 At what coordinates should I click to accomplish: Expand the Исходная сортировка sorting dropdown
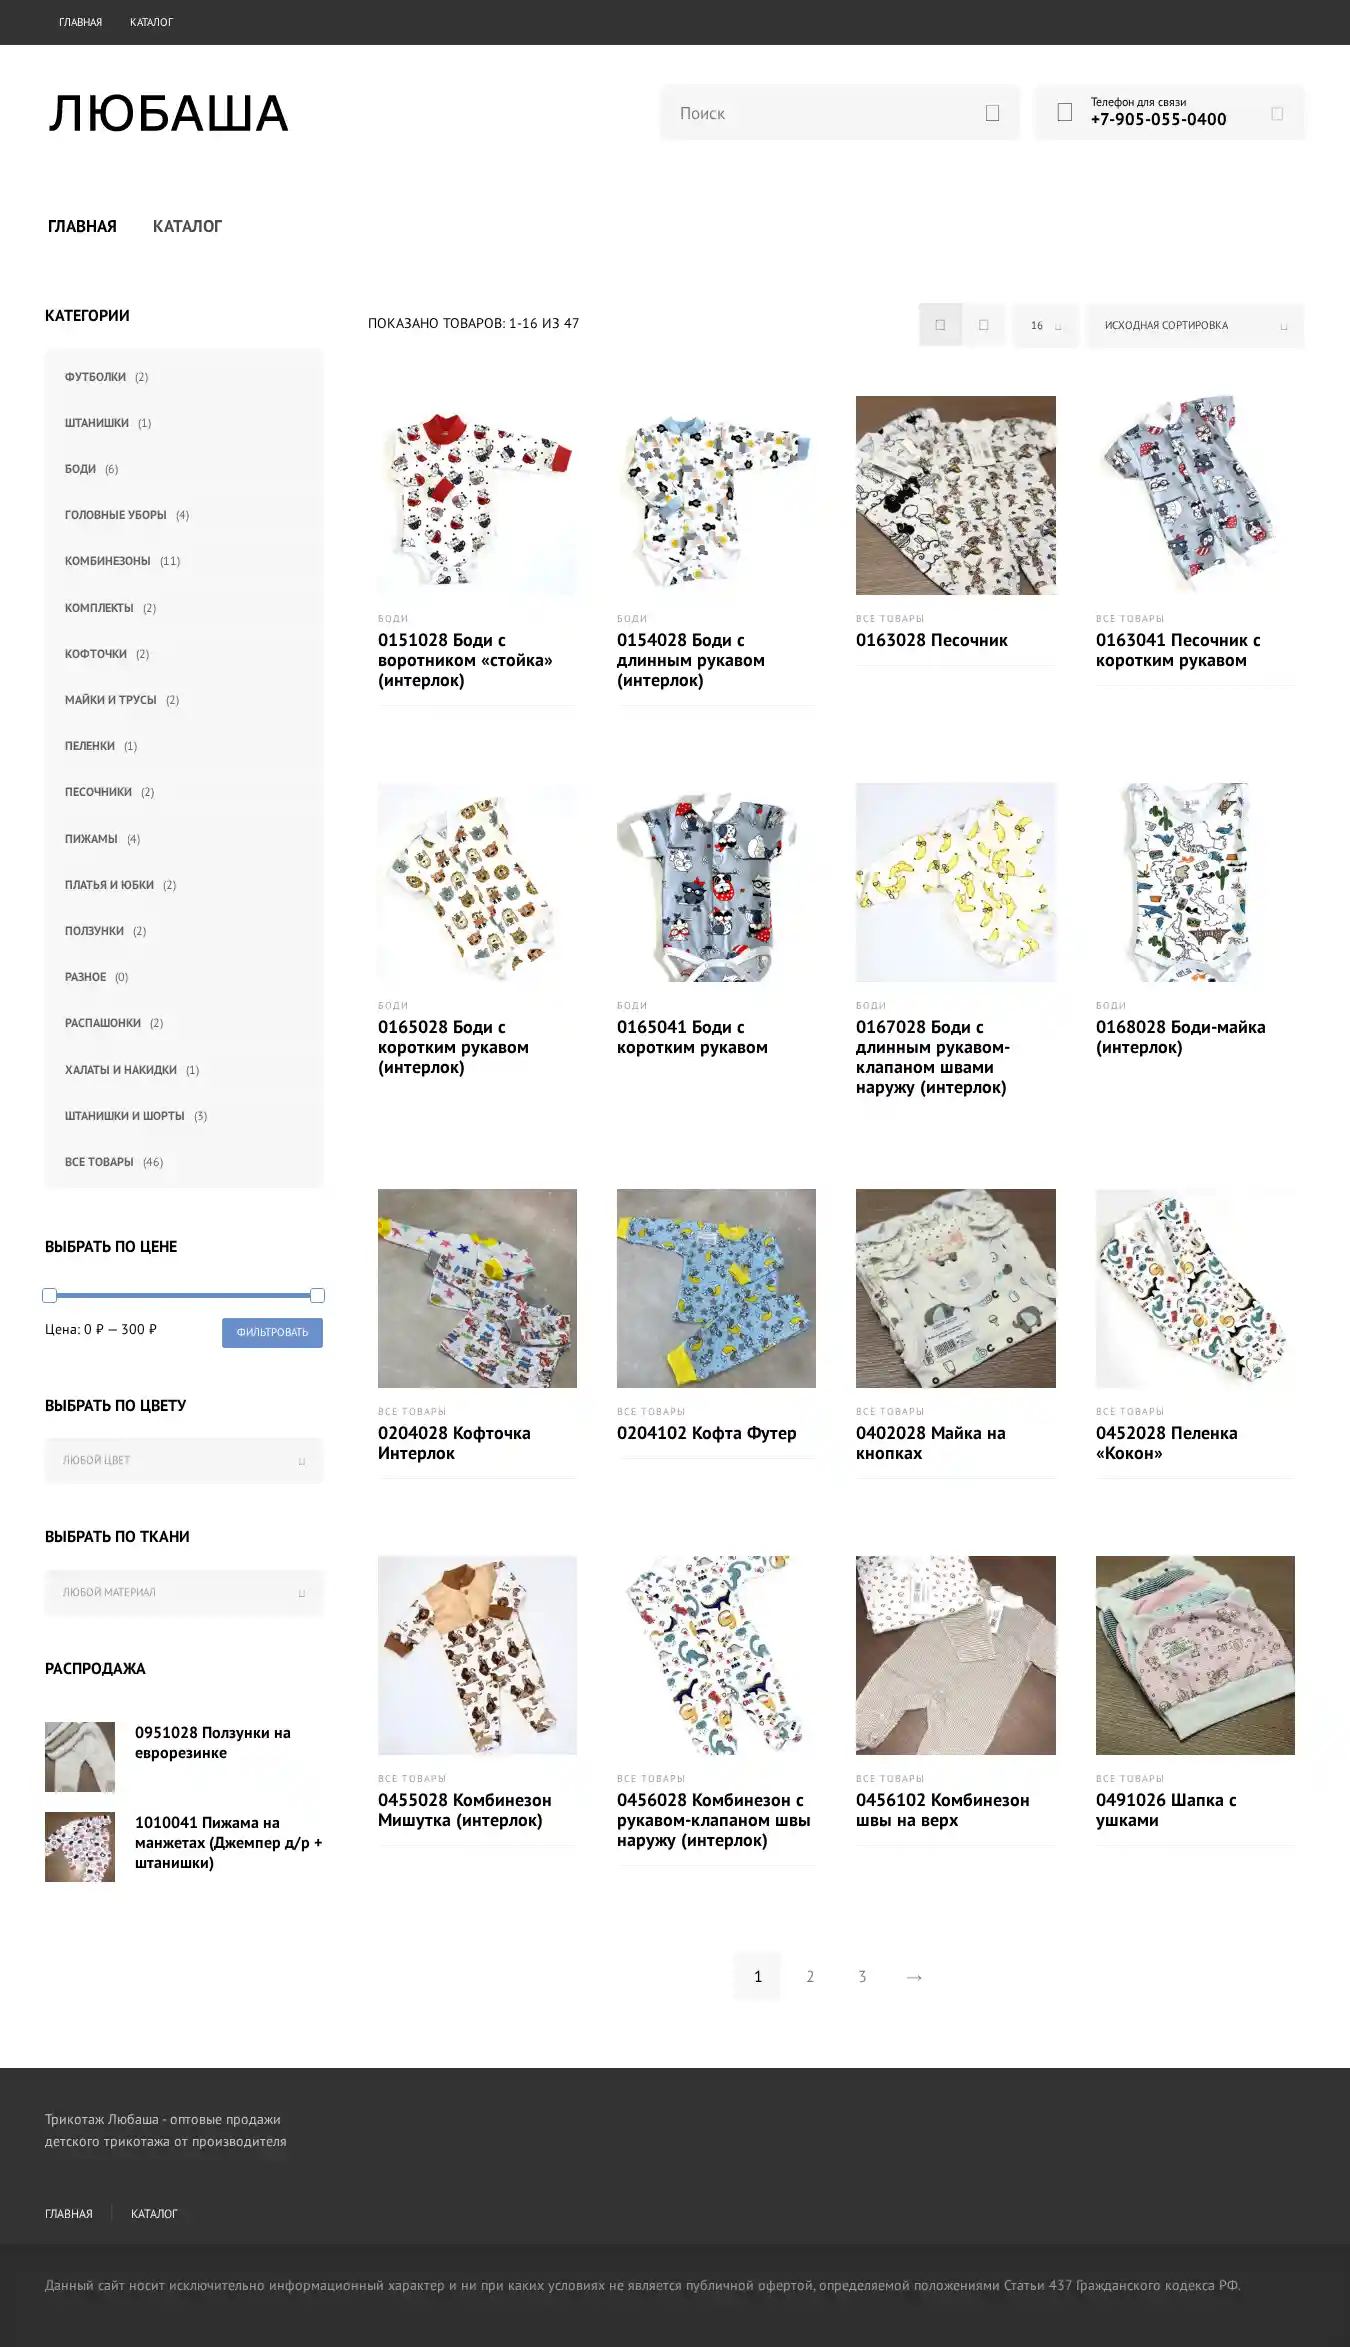pyautogui.click(x=1195, y=326)
